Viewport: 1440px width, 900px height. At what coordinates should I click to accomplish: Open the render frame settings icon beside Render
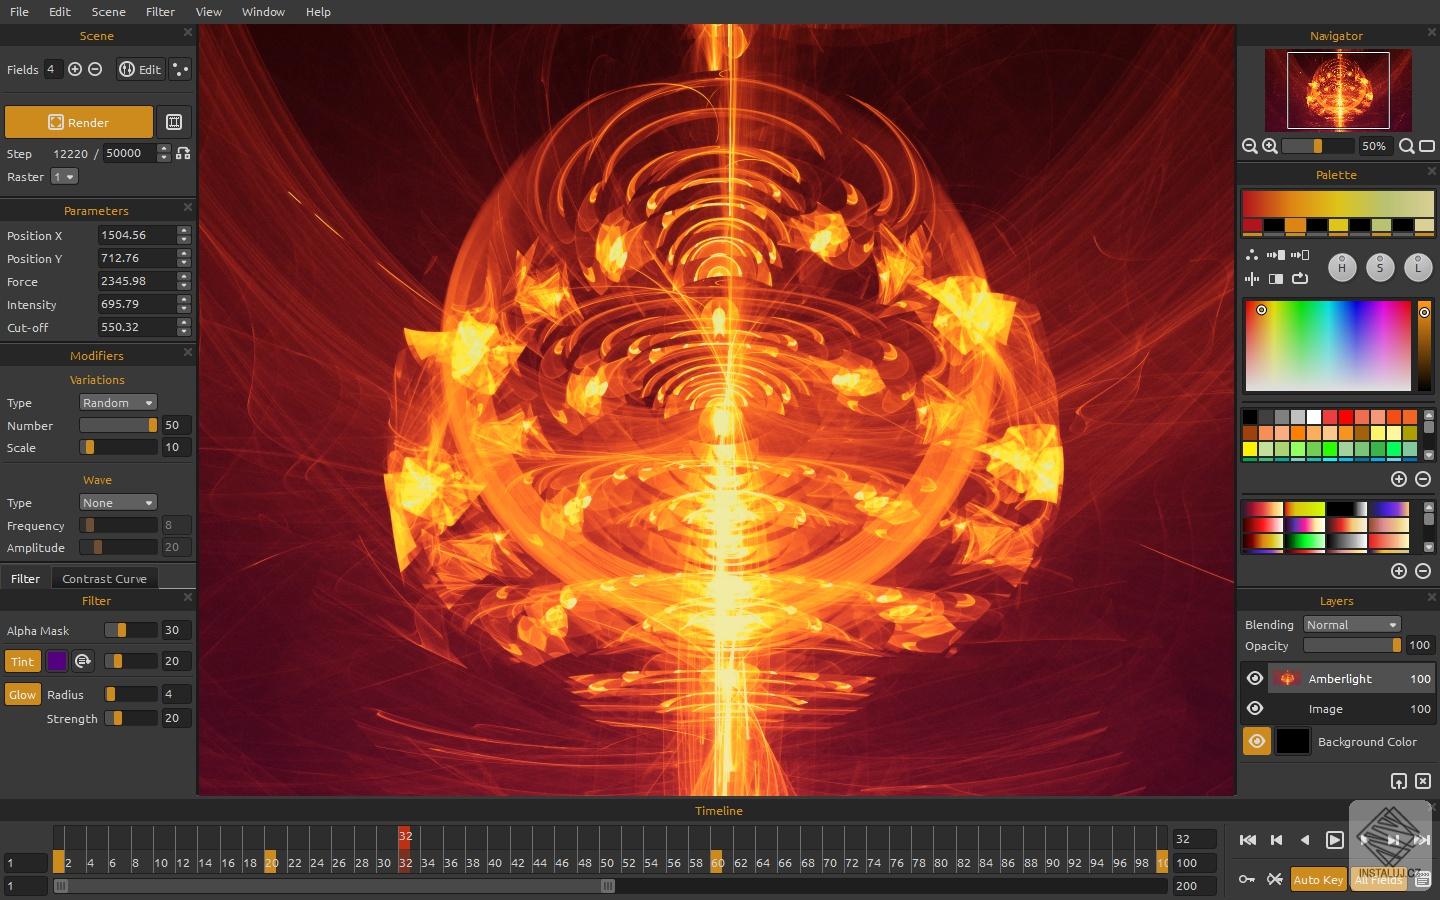174,121
